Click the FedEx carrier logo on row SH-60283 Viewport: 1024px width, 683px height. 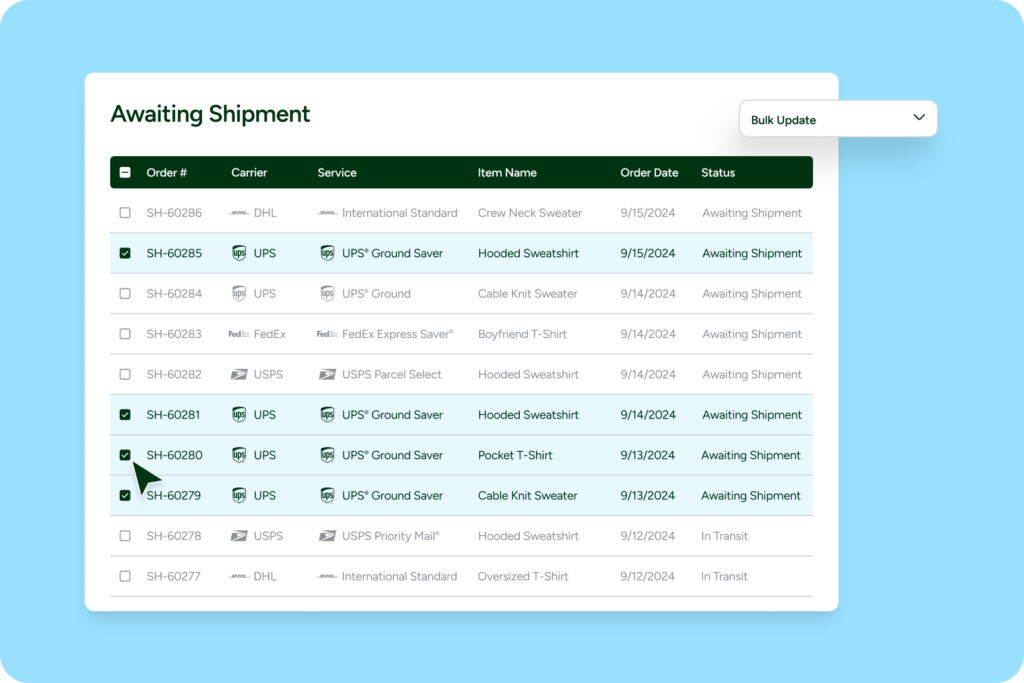coord(241,333)
